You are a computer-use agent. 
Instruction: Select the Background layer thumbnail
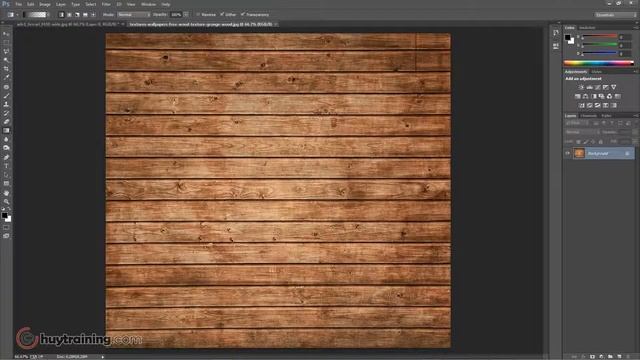pyautogui.click(x=579, y=153)
